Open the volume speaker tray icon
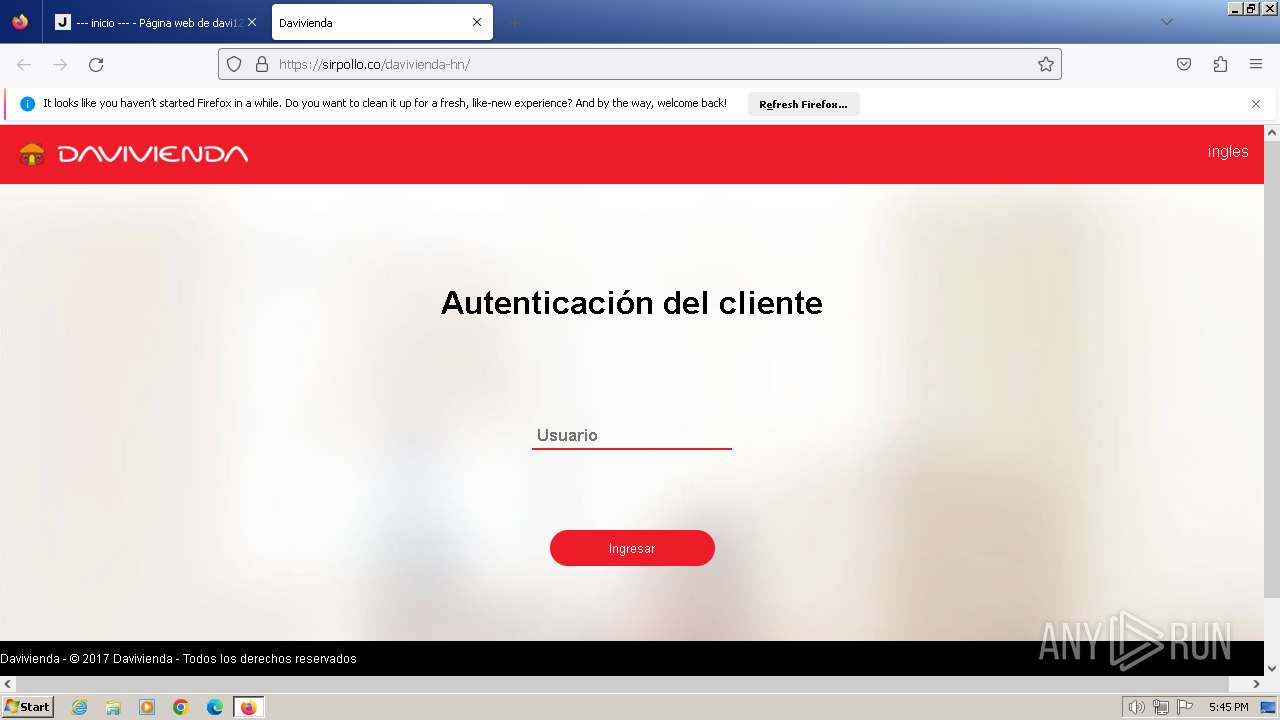Screen dimensions: 1280x720 tap(1136, 707)
